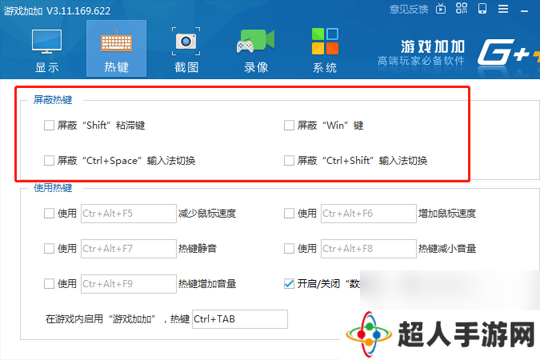The image size is (540, 360).
Task: Click the 使用热键 group heading
Action: (x=53, y=188)
